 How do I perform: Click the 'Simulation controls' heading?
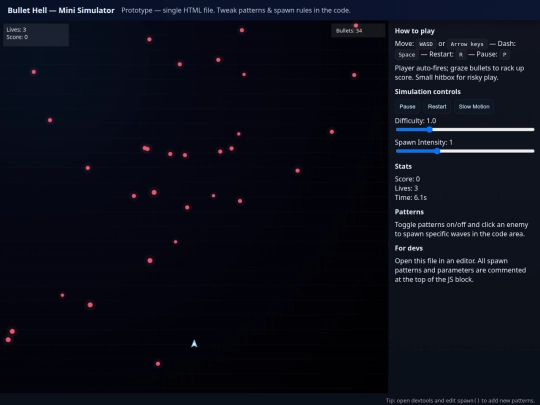tap(427, 92)
